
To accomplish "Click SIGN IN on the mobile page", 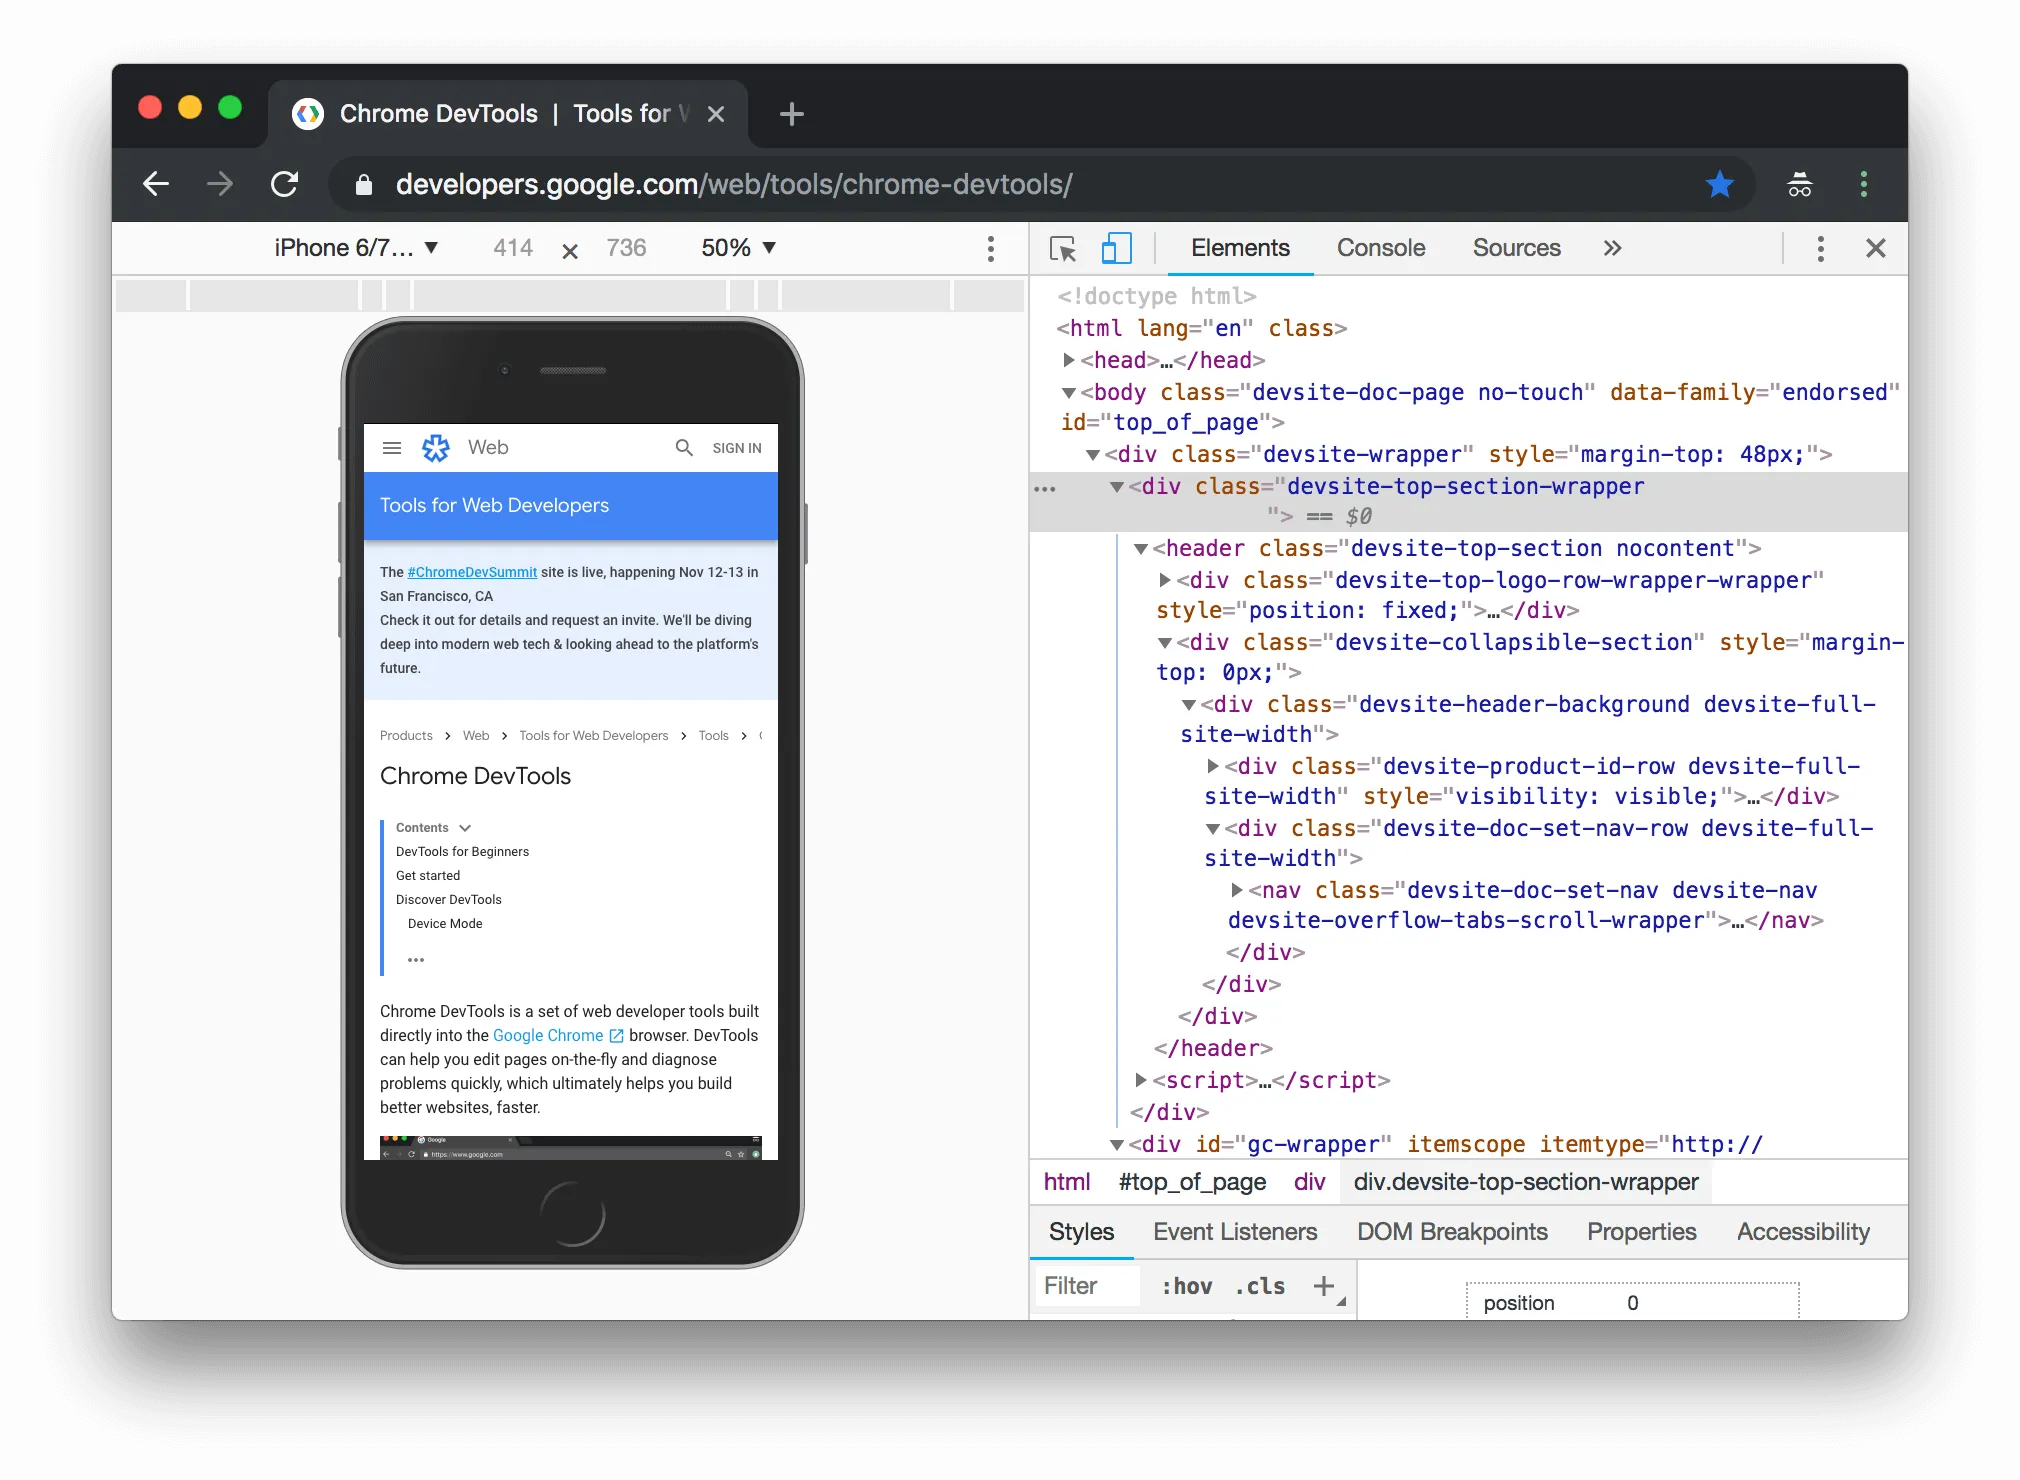I will coord(737,448).
